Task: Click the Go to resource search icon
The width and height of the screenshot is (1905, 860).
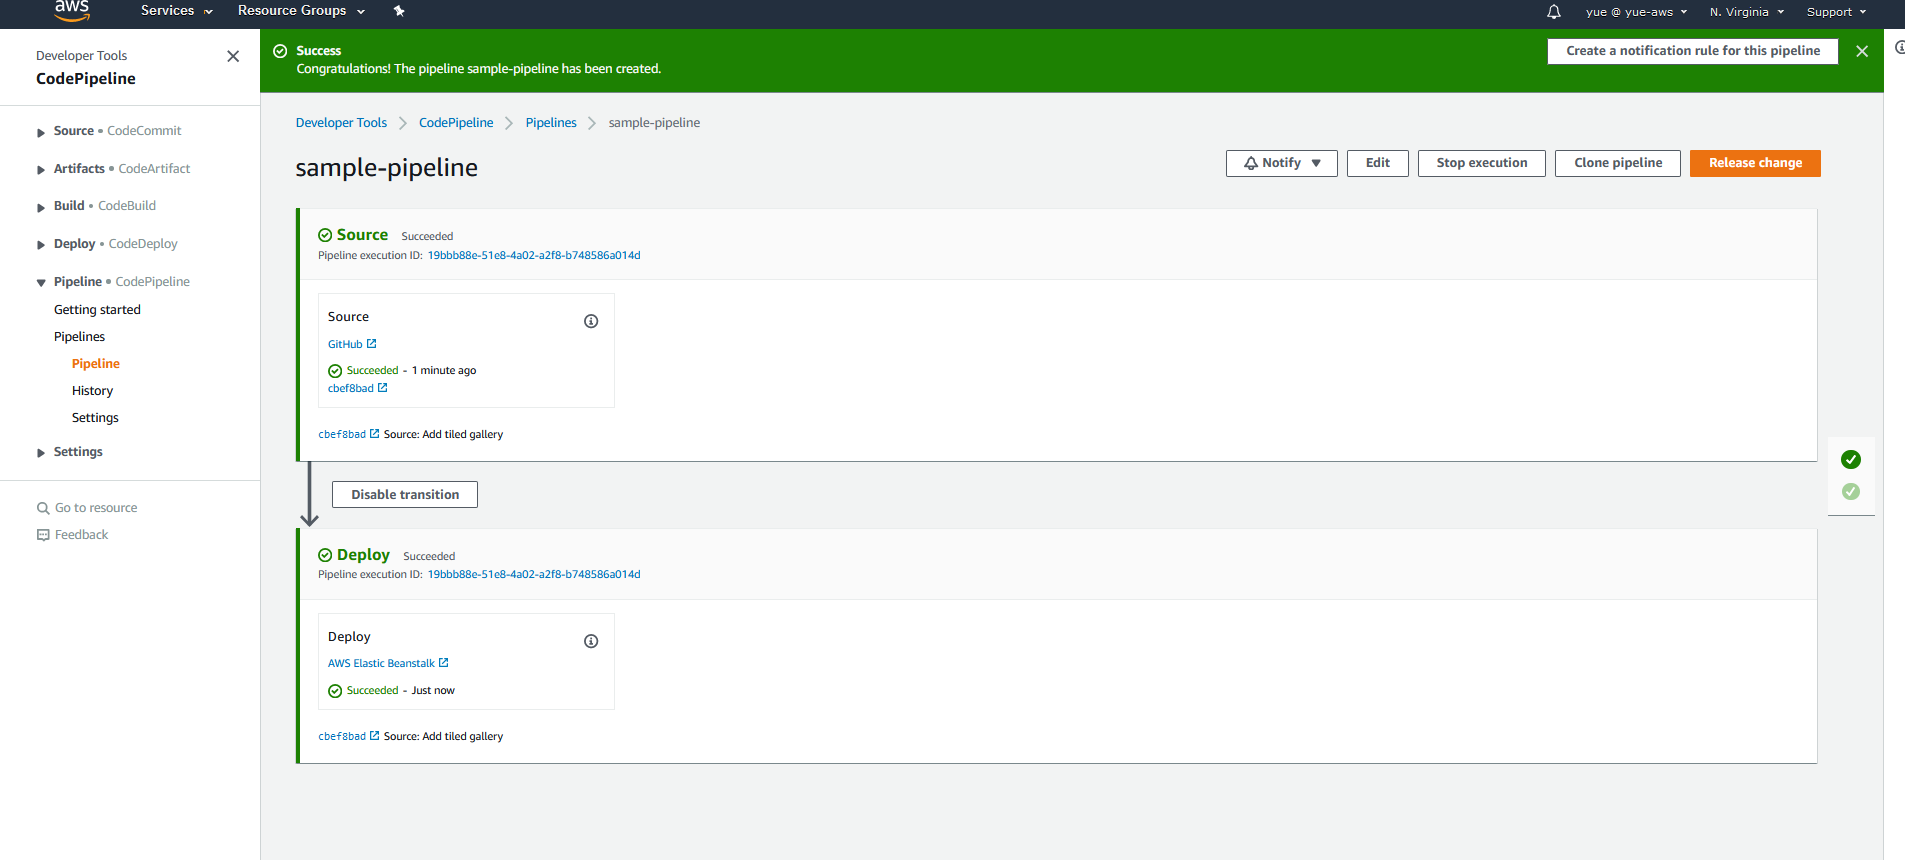Action: pos(43,508)
